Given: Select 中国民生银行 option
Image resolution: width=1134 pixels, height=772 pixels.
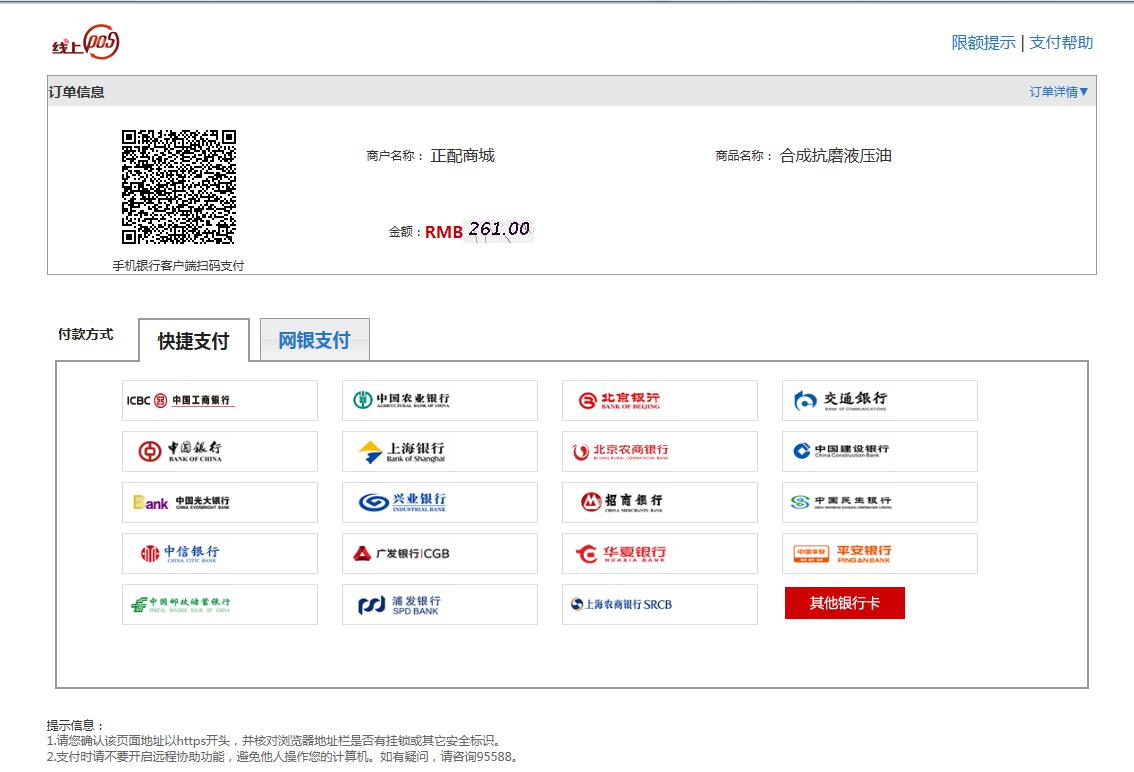Looking at the screenshot, I should point(879,502).
